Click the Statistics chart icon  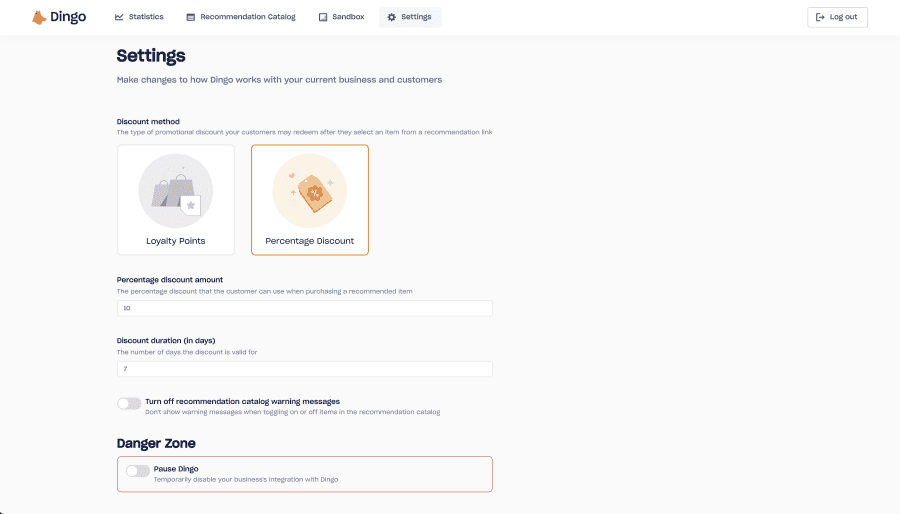119,17
